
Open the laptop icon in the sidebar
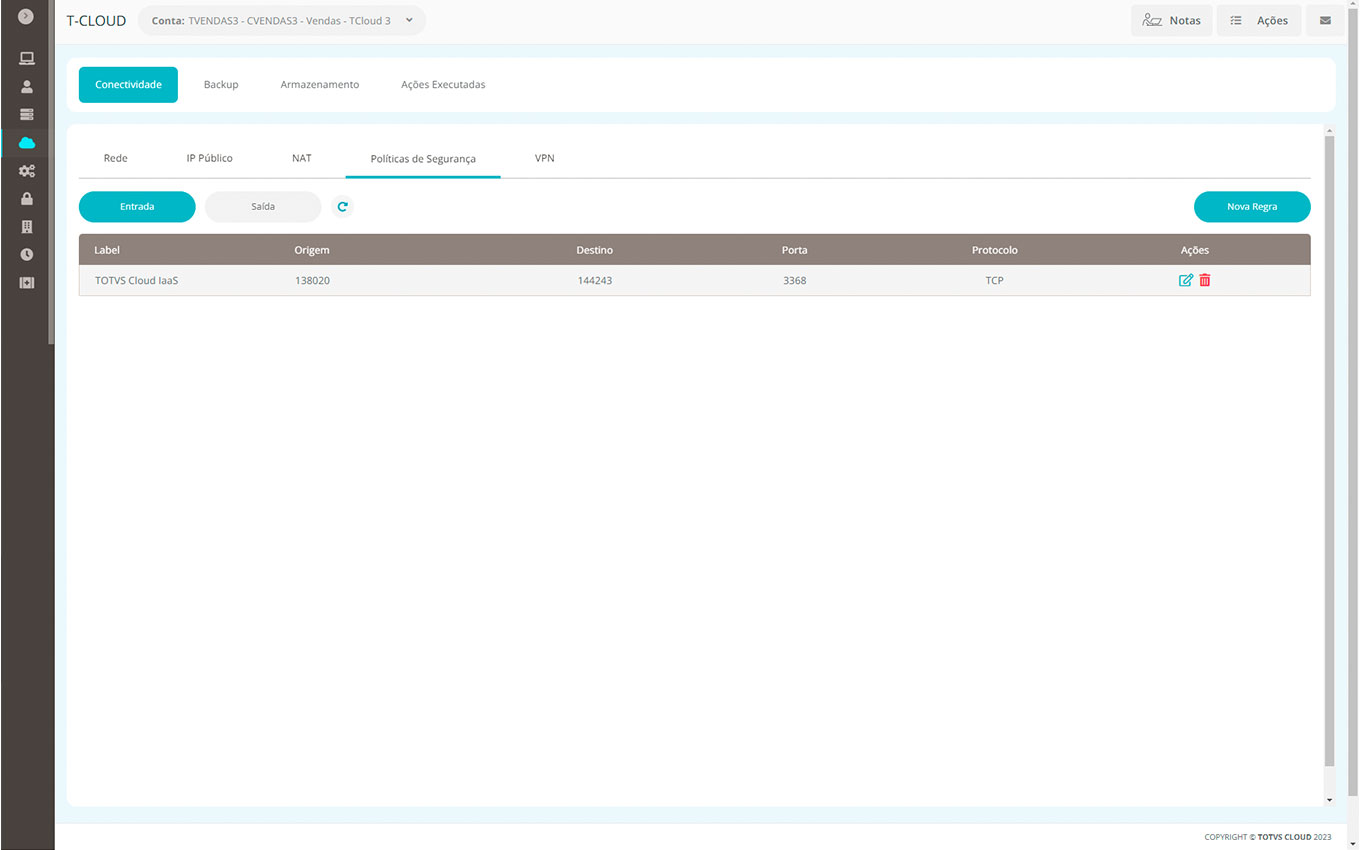pos(27,59)
